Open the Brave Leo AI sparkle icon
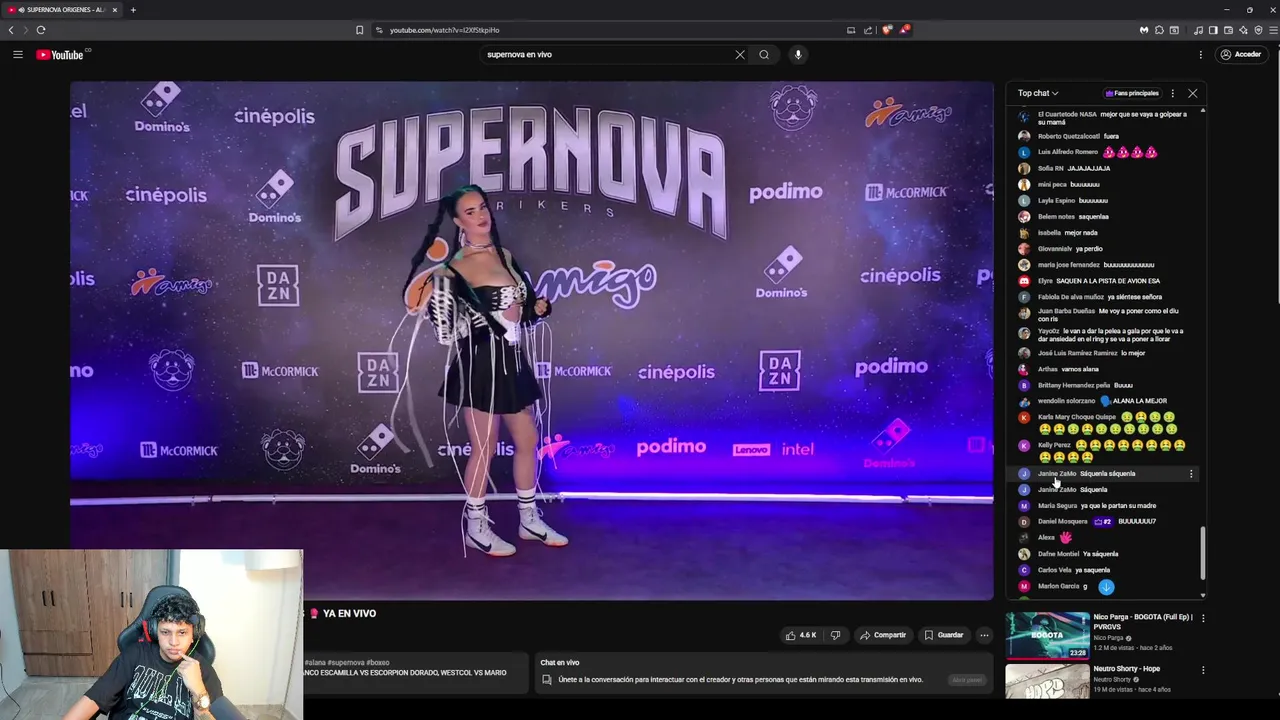The image size is (1280, 720). click(1243, 30)
